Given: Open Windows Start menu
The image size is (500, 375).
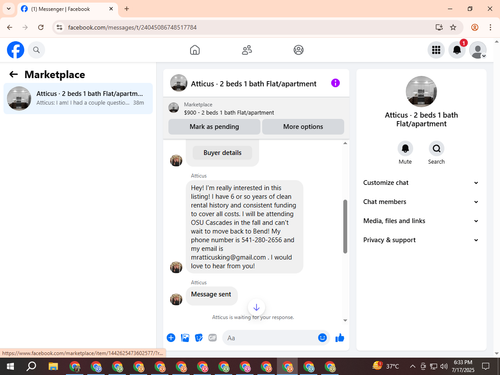Looking at the screenshot, I should pyautogui.click(x=10, y=366).
